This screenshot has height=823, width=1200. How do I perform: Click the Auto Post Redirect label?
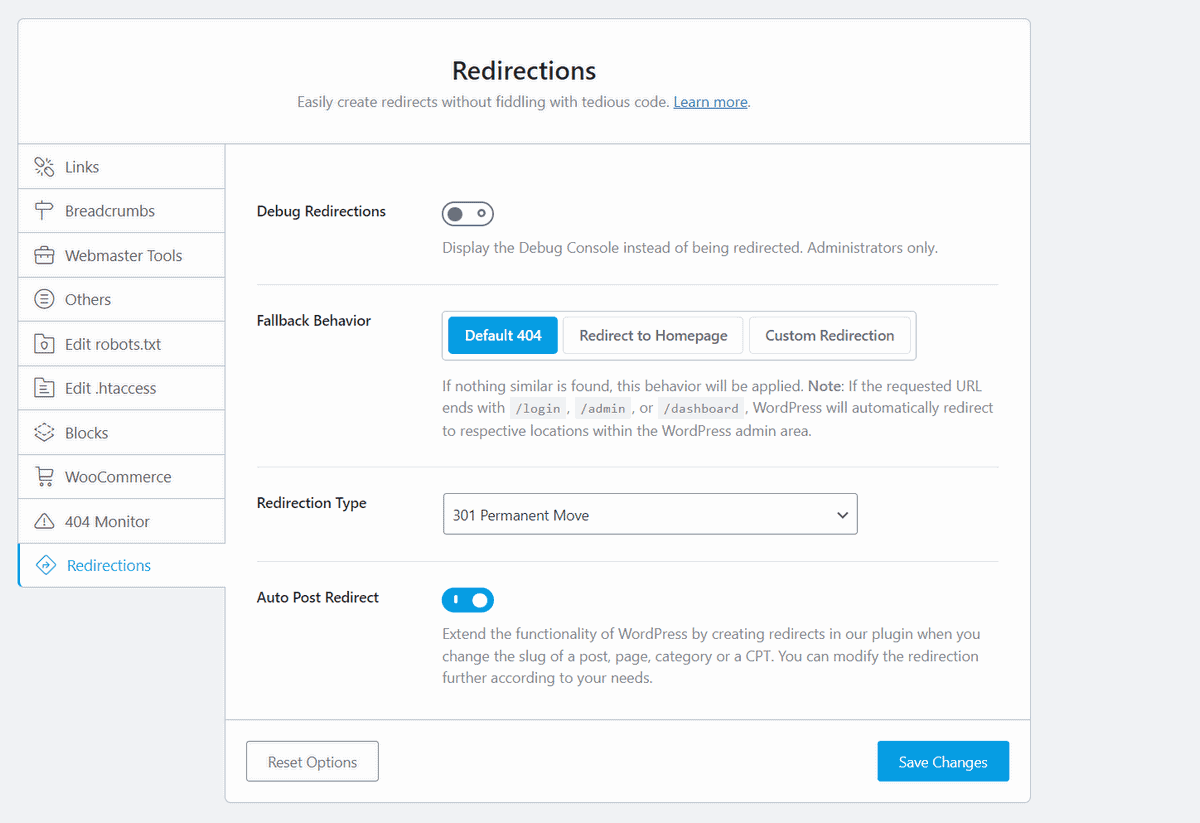tap(318, 597)
